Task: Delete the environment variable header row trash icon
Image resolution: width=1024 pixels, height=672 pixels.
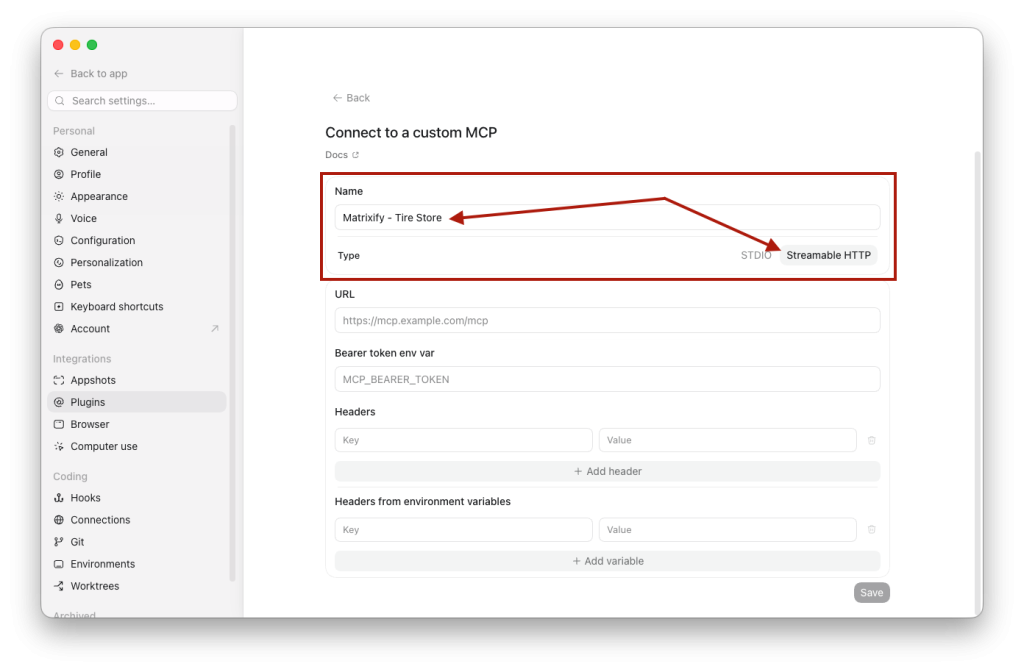Action: point(871,530)
